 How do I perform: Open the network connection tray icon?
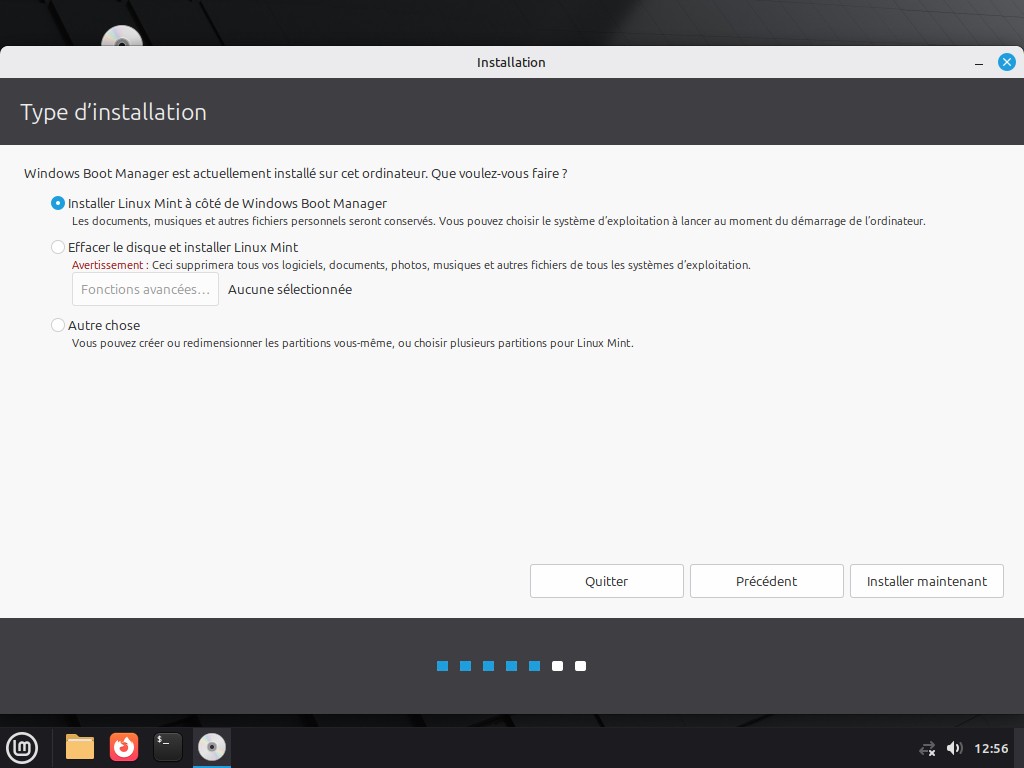click(927, 748)
